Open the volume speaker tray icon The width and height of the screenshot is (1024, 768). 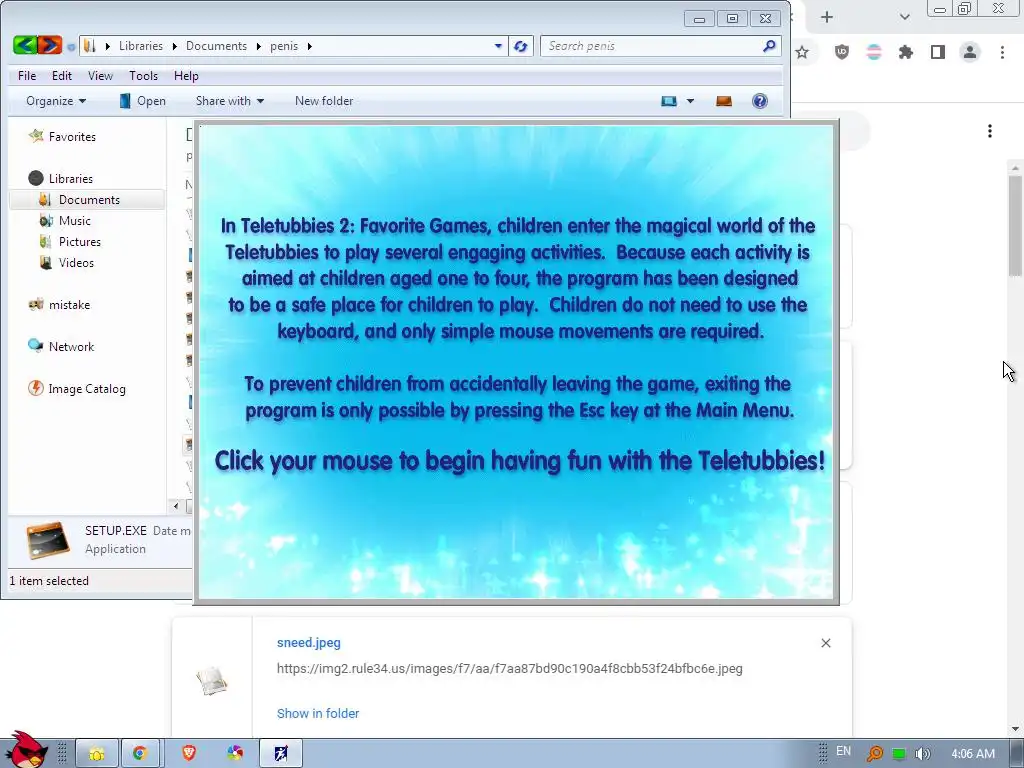(x=922, y=754)
